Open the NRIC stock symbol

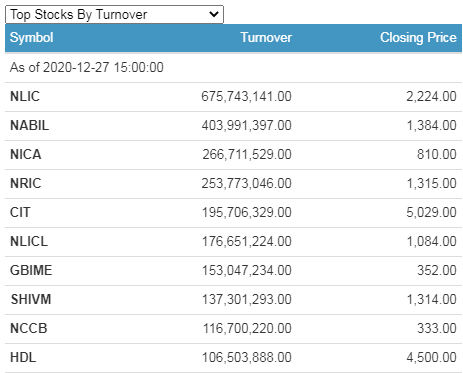25,184
